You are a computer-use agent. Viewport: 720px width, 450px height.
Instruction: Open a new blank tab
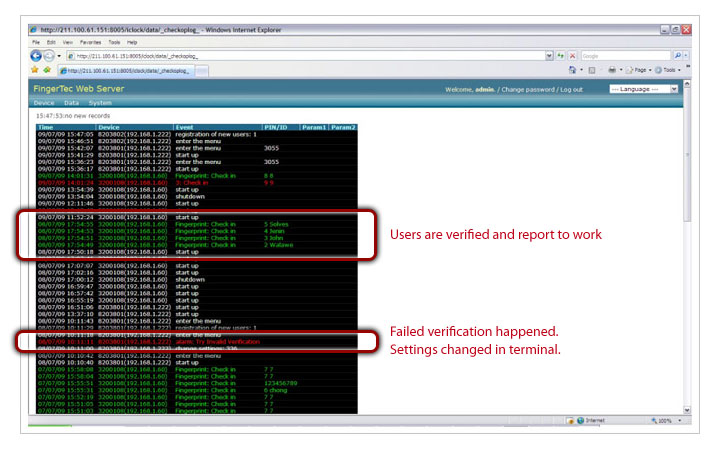click(x=202, y=71)
